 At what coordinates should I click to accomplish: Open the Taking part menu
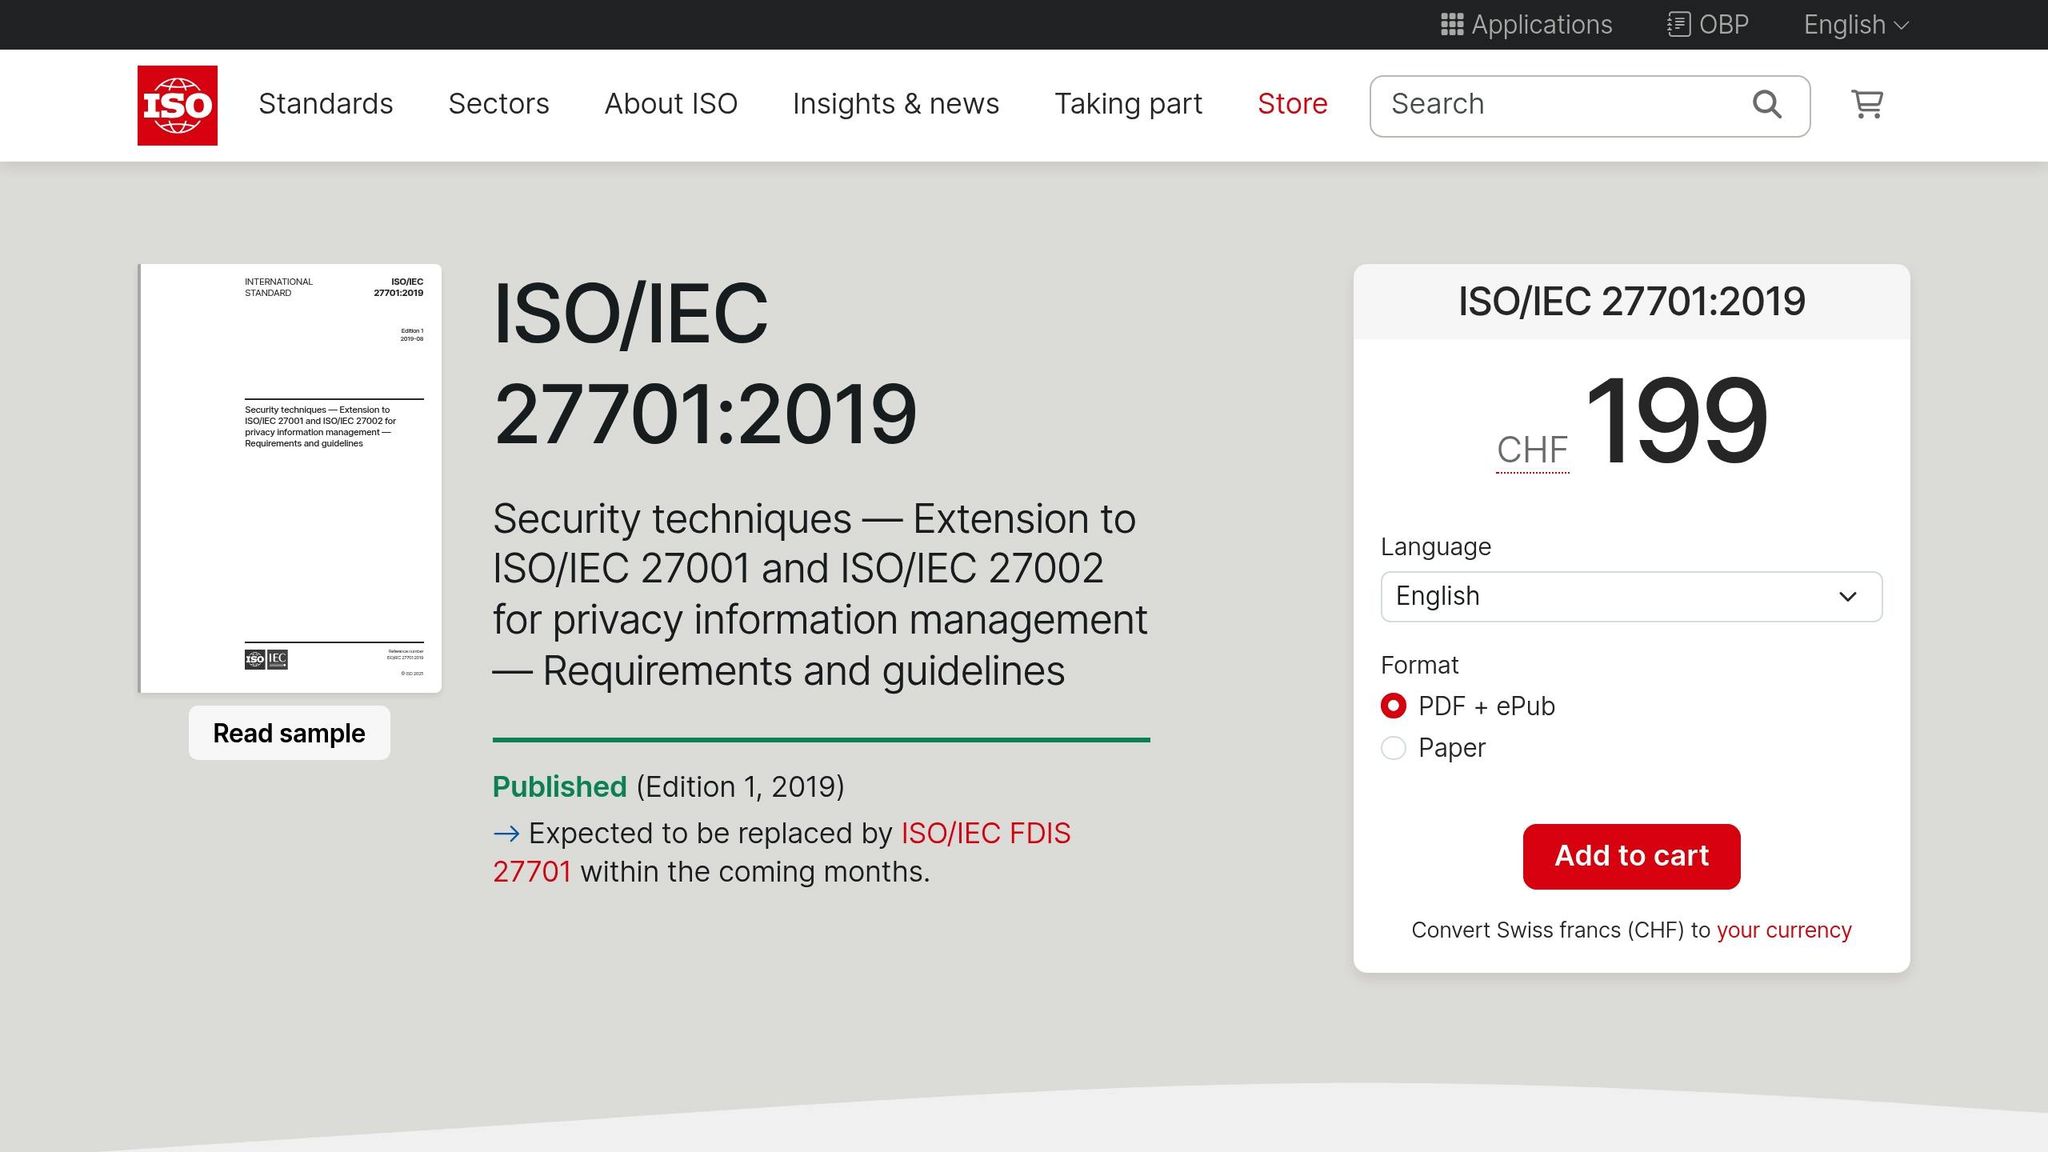pyautogui.click(x=1128, y=104)
